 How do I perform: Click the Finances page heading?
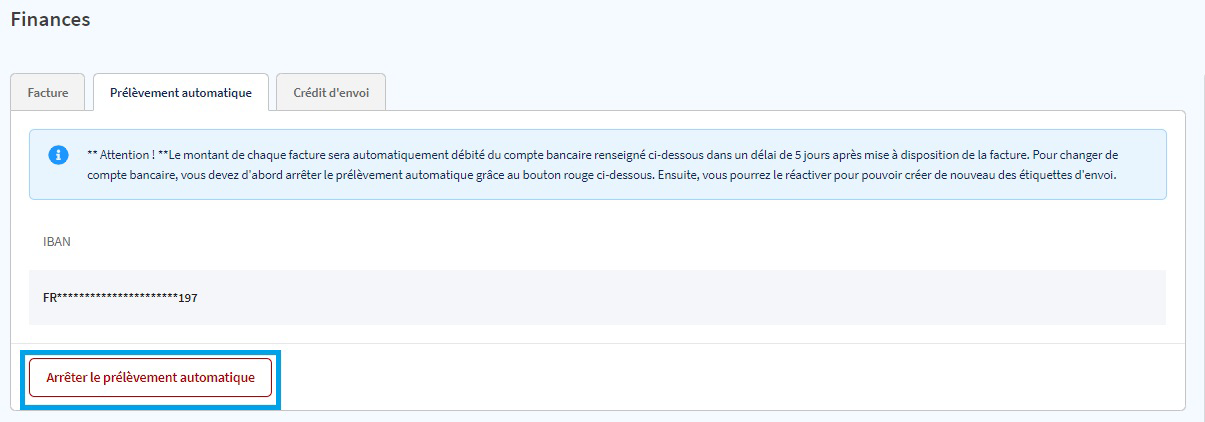click(x=50, y=19)
